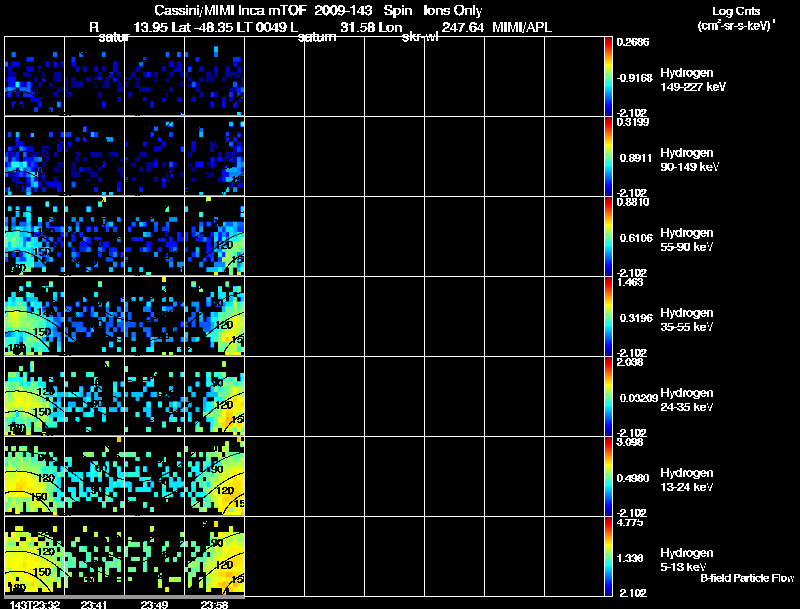Click the 0.2686 colorbar maximum value
The height and width of the screenshot is (609, 800).
[x=633, y=42]
